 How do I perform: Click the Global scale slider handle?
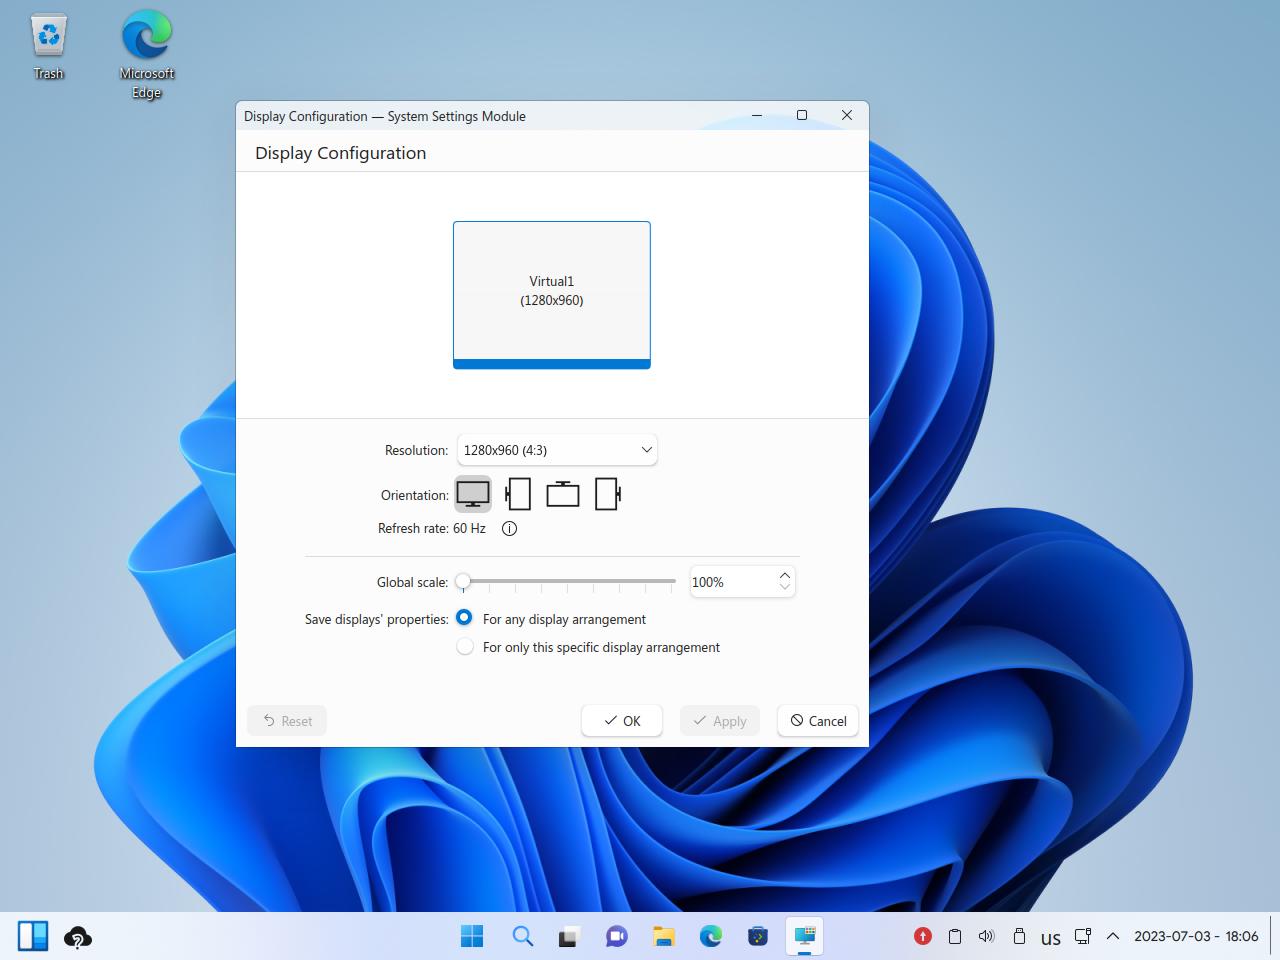(463, 581)
